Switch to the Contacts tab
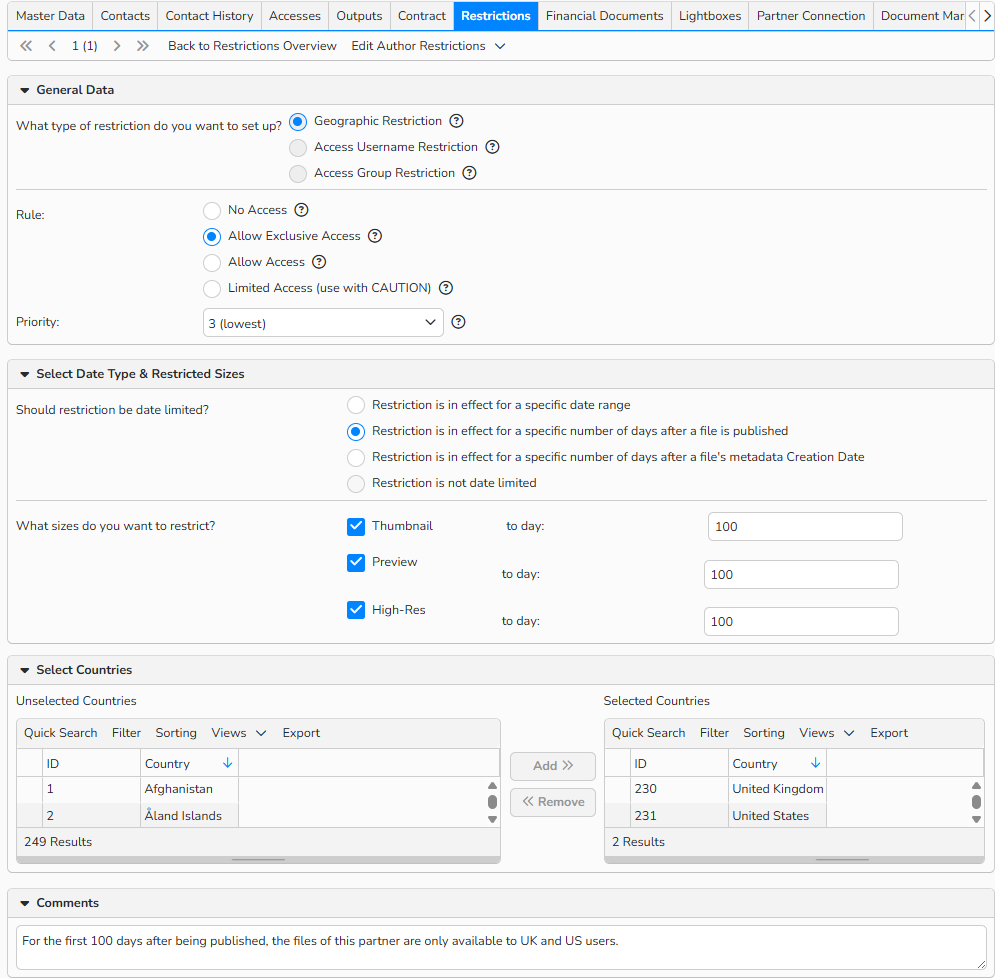The height and width of the screenshot is (978, 995). [x=125, y=16]
